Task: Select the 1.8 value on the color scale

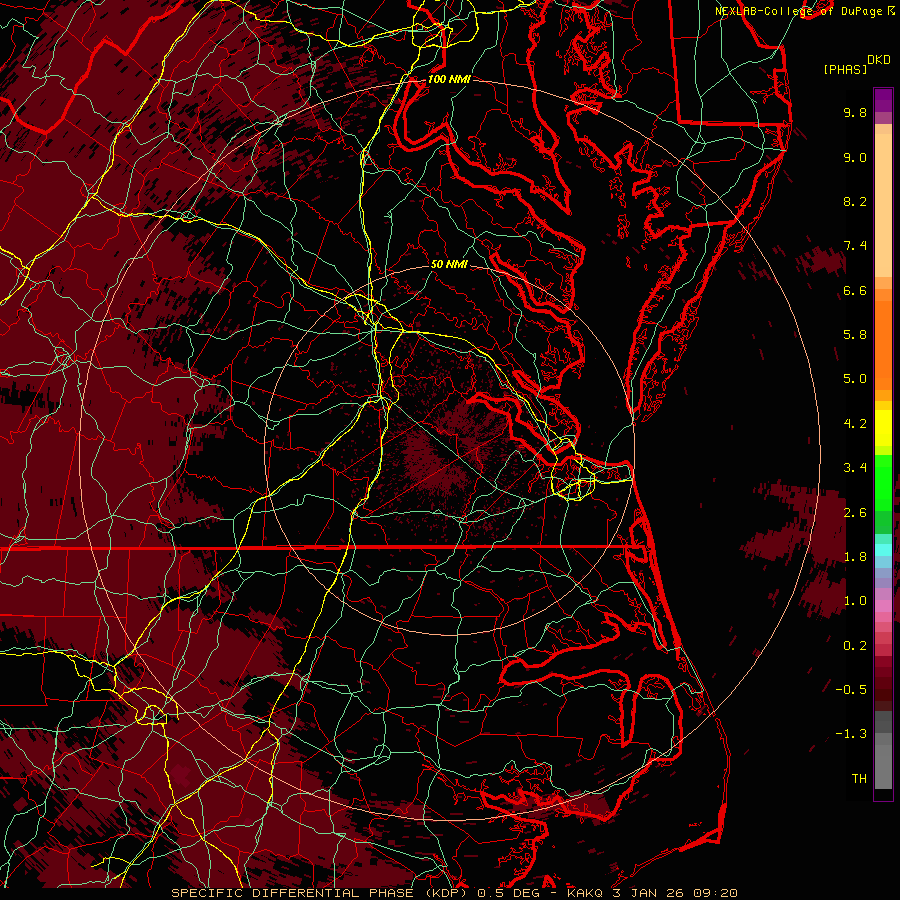Action: tap(855, 557)
